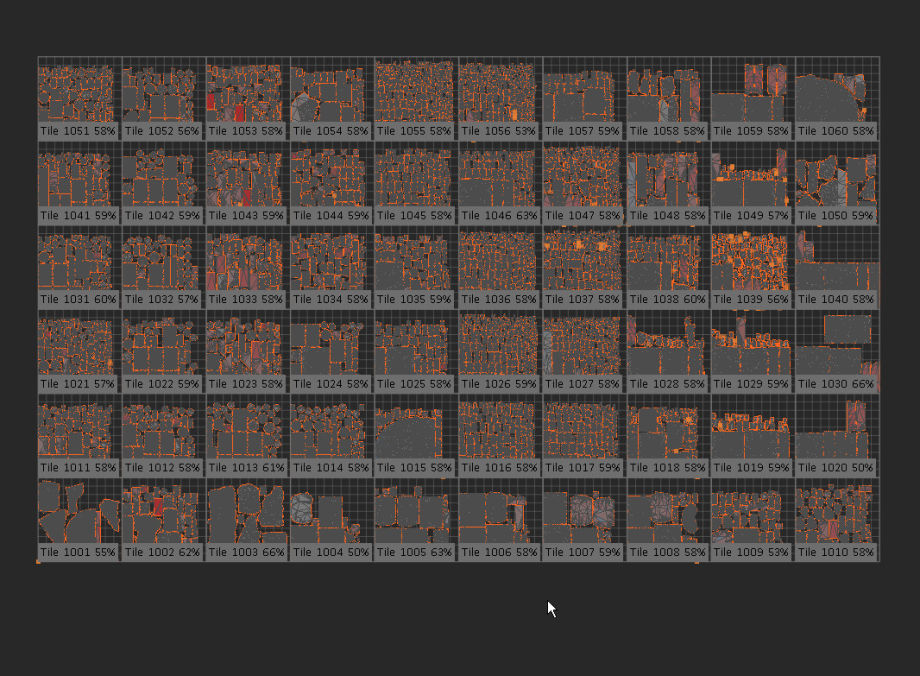Select the Tile 1010 UV tile
This screenshot has width=920, height=676.
[836, 512]
